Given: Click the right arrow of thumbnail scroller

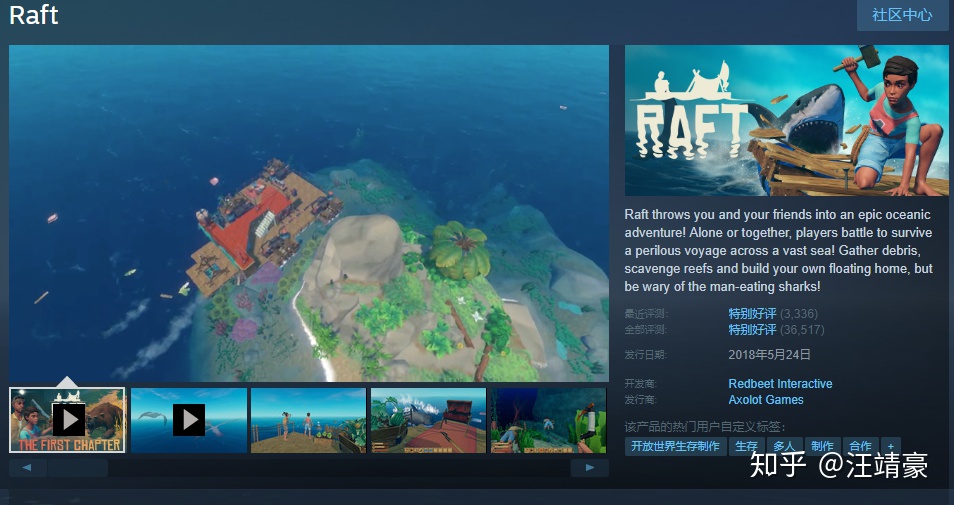Looking at the screenshot, I should 590,468.
